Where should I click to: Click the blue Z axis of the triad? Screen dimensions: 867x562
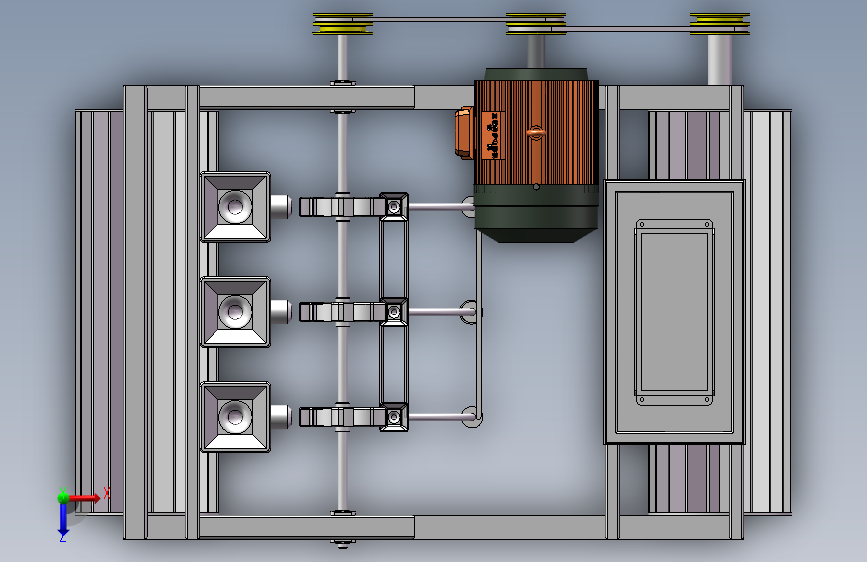pyautogui.click(x=62, y=519)
